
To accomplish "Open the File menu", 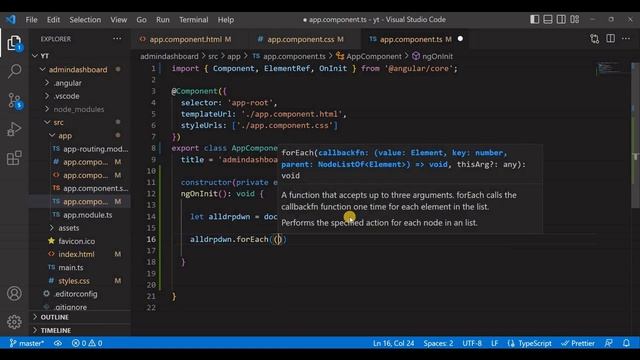I will point(31,20).
